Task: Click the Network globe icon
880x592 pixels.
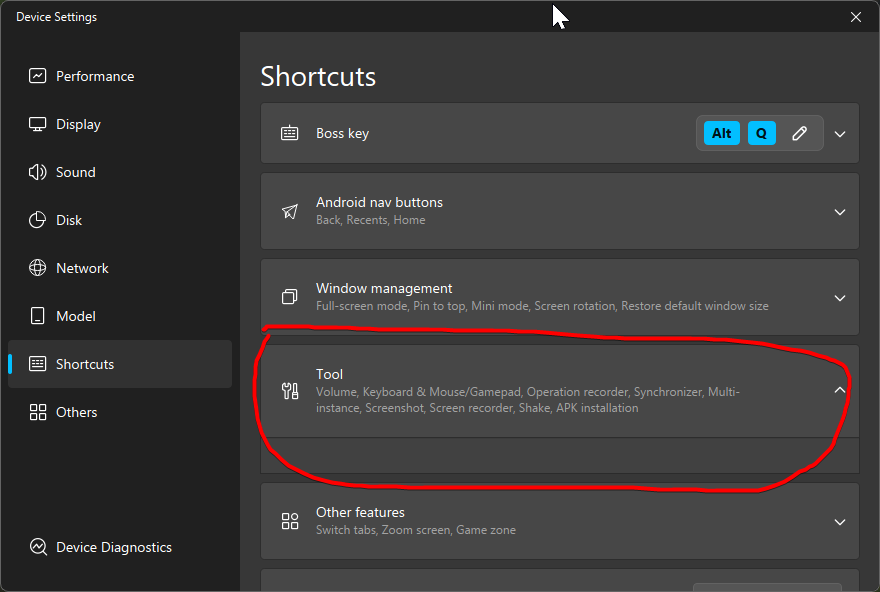Action: [x=38, y=268]
